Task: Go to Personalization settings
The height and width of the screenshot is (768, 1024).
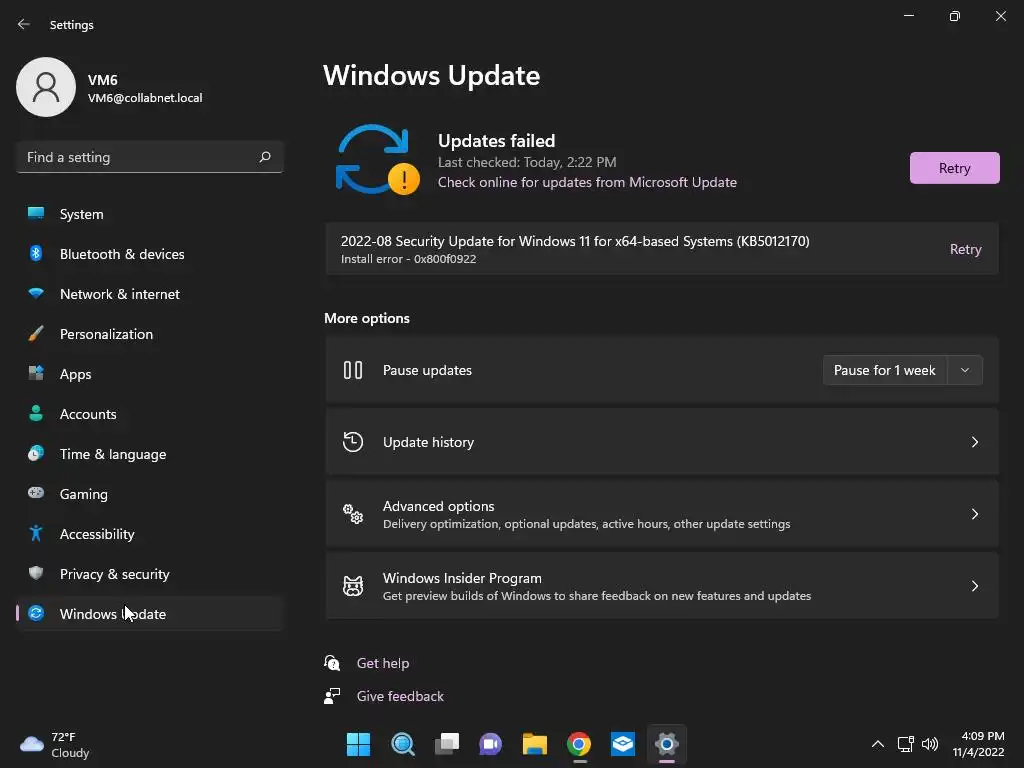Action: (150, 334)
